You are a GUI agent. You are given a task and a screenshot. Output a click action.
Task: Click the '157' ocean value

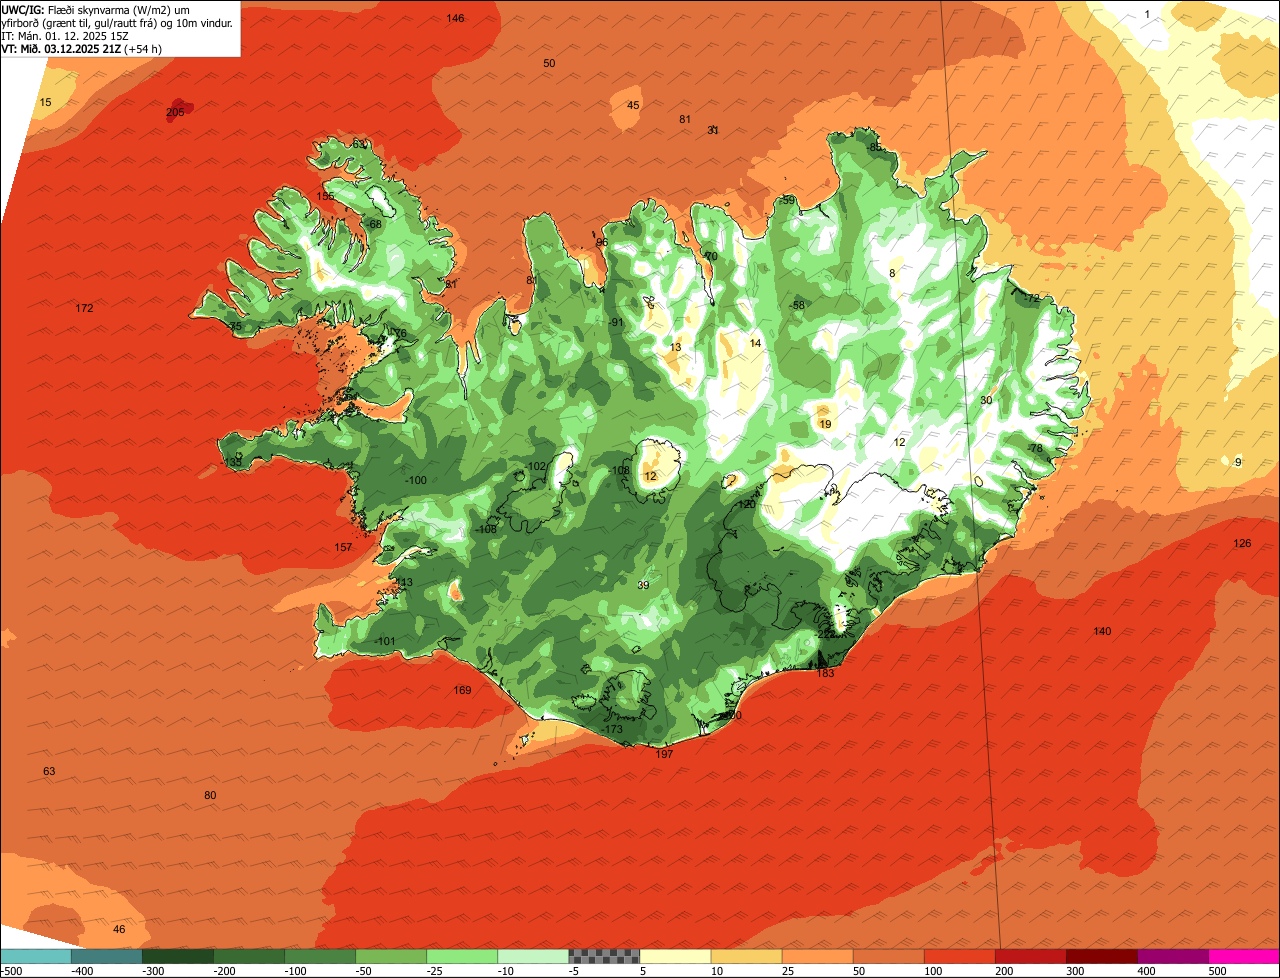point(343,548)
